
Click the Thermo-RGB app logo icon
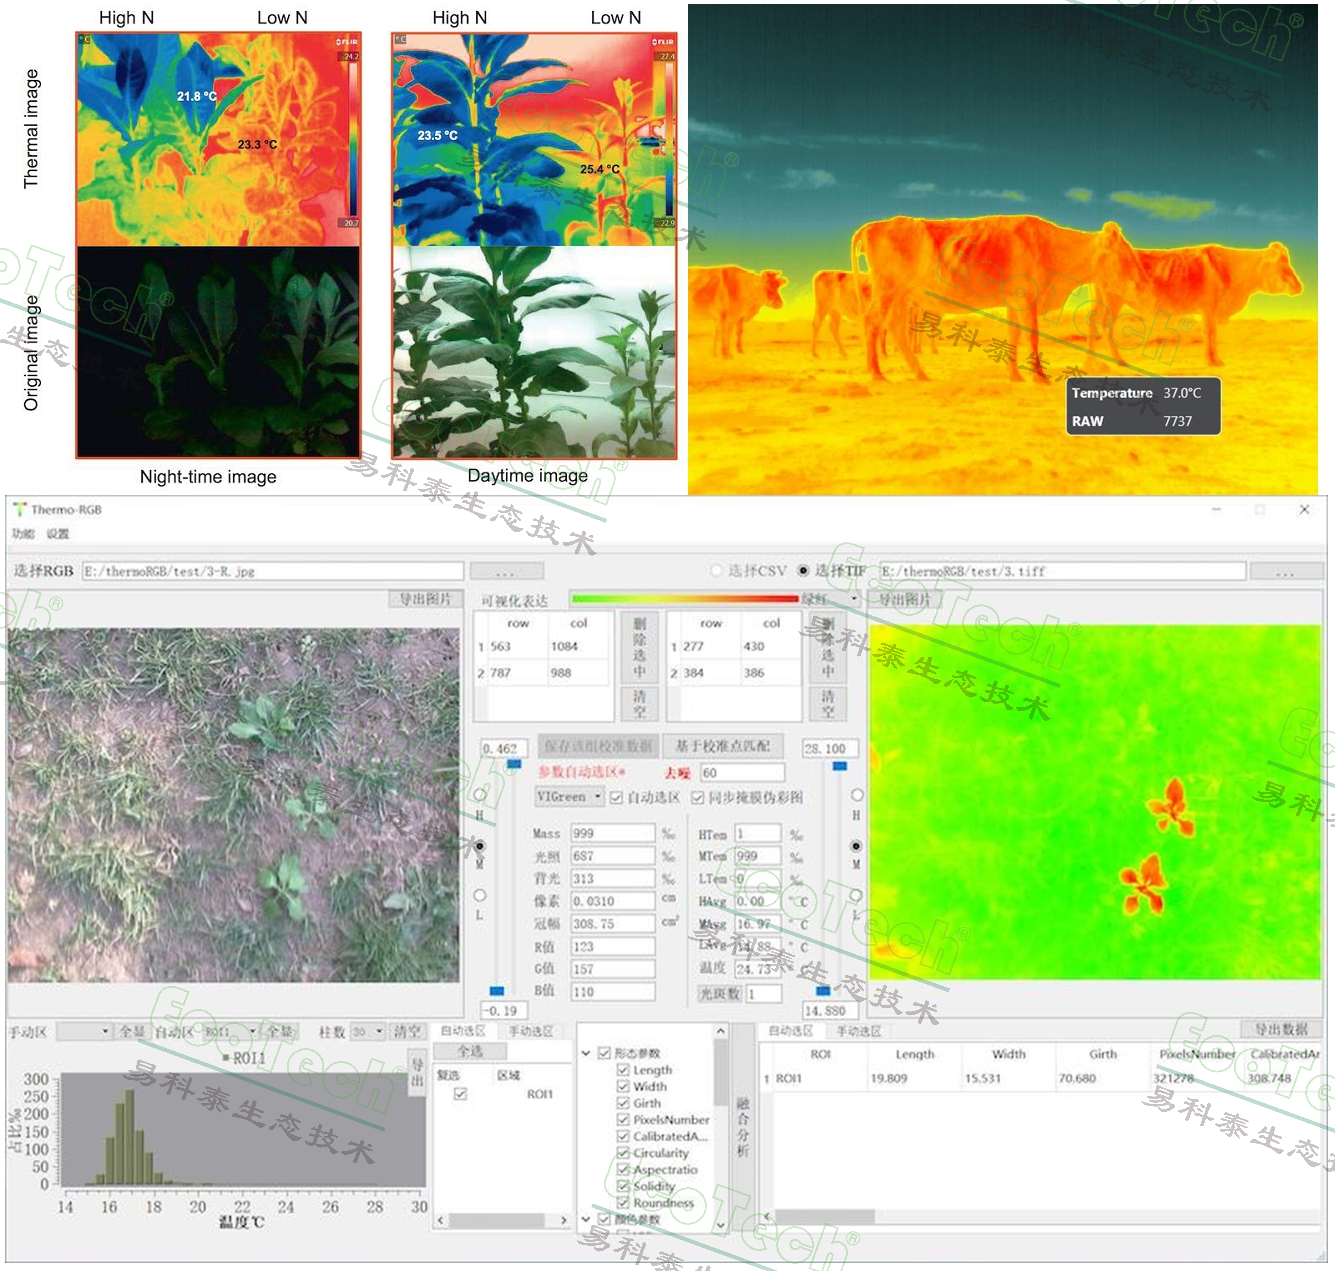(x=19, y=509)
